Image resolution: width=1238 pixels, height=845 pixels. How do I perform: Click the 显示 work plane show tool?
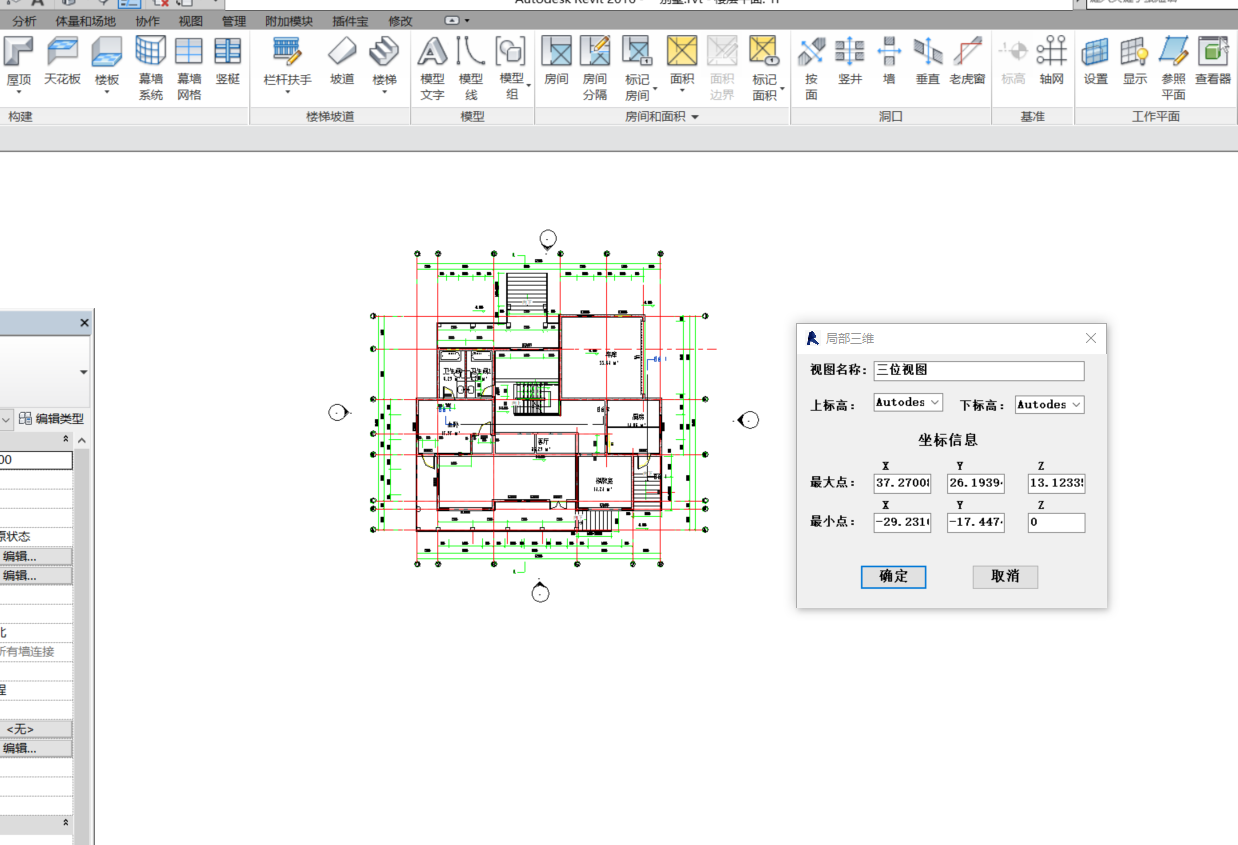(1135, 60)
